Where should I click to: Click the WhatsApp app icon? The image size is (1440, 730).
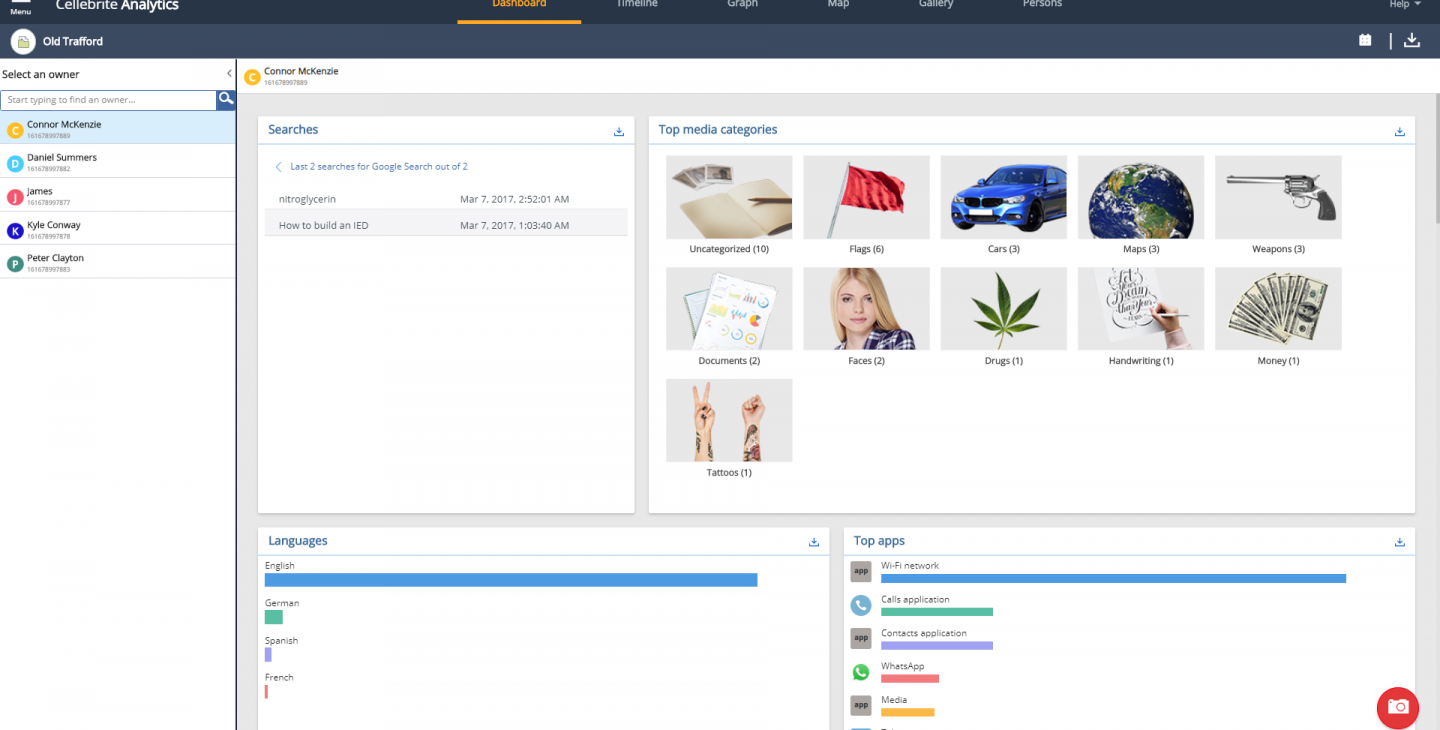tap(860, 672)
